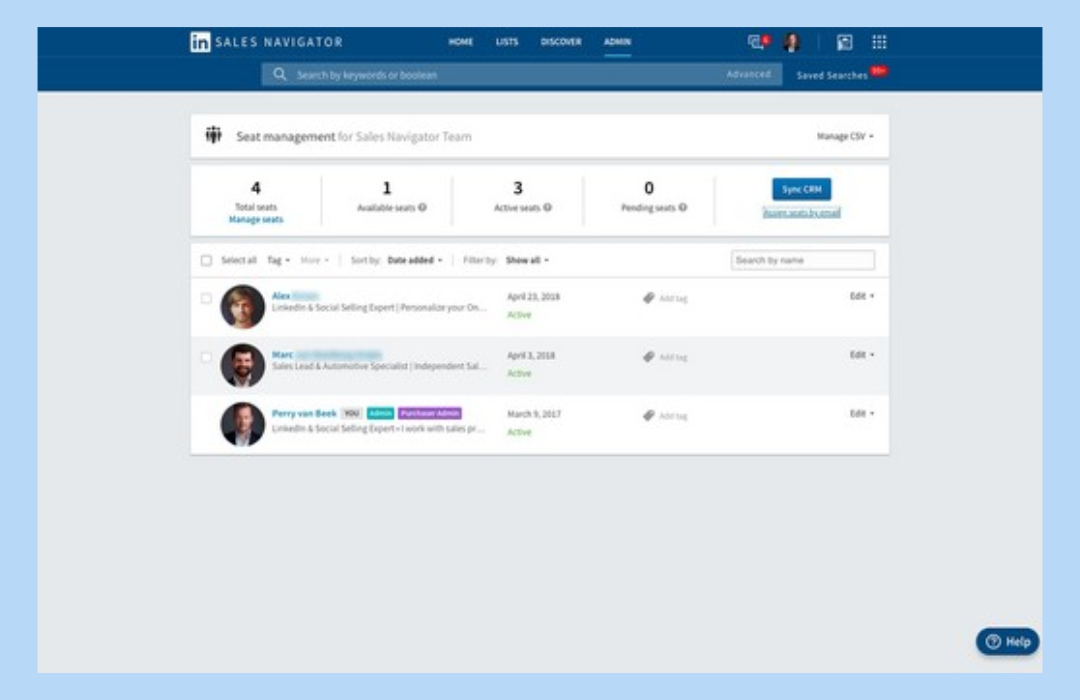Open the messages icon with notification badge
This screenshot has height=700, width=1080.
click(758, 42)
